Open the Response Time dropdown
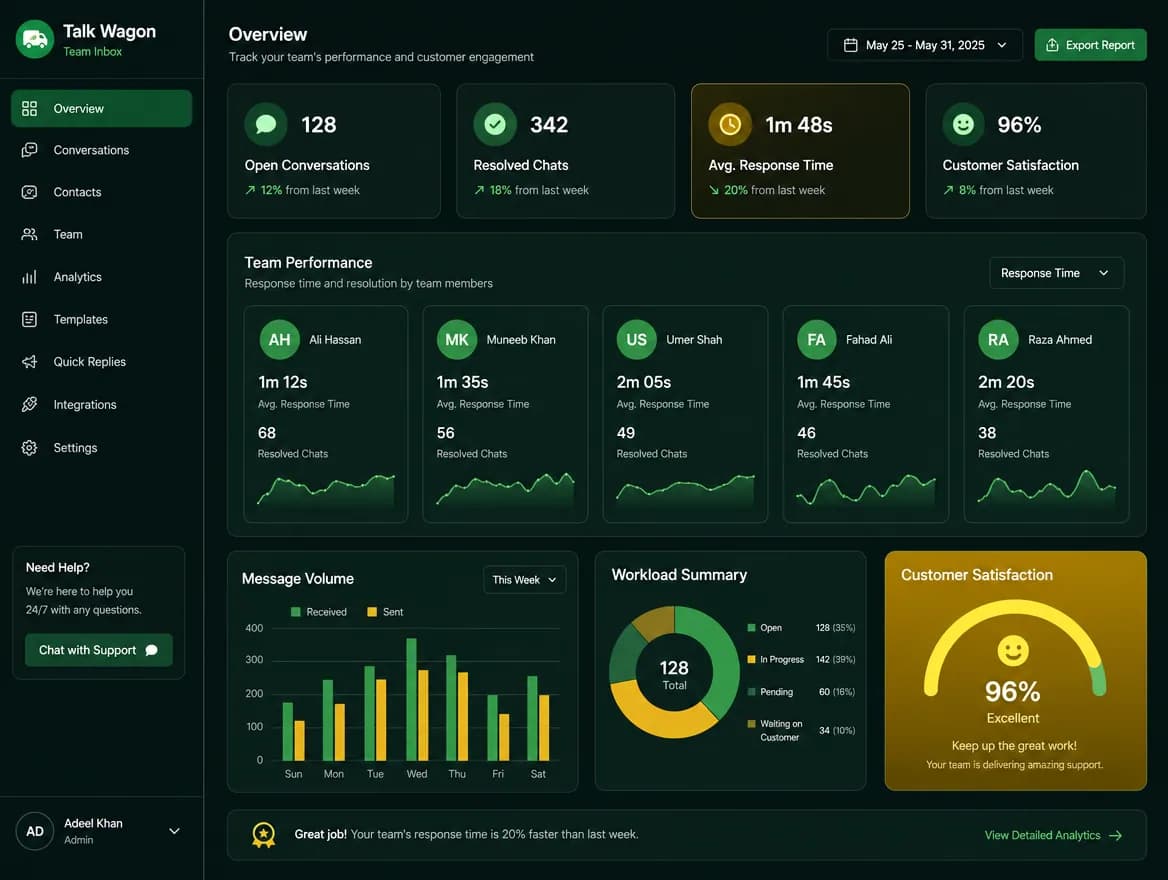The image size is (1168, 880). click(1056, 273)
